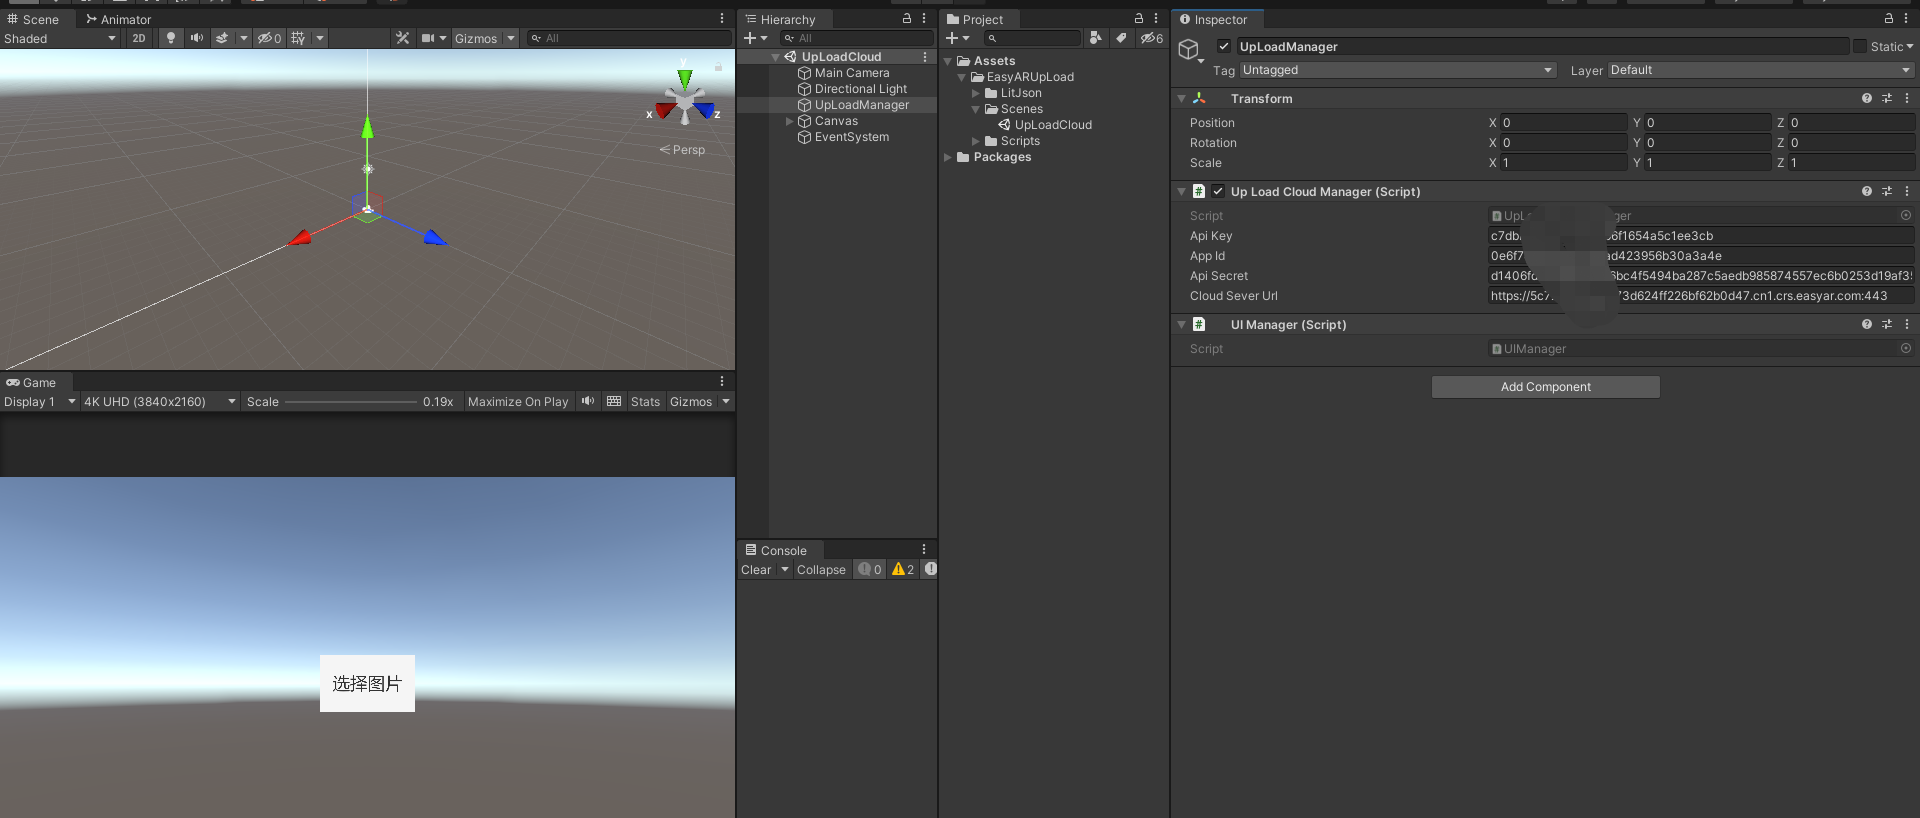Open the Tag Untagged dropdown
Viewport: 1920px width, 818px height.
[1397, 70]
